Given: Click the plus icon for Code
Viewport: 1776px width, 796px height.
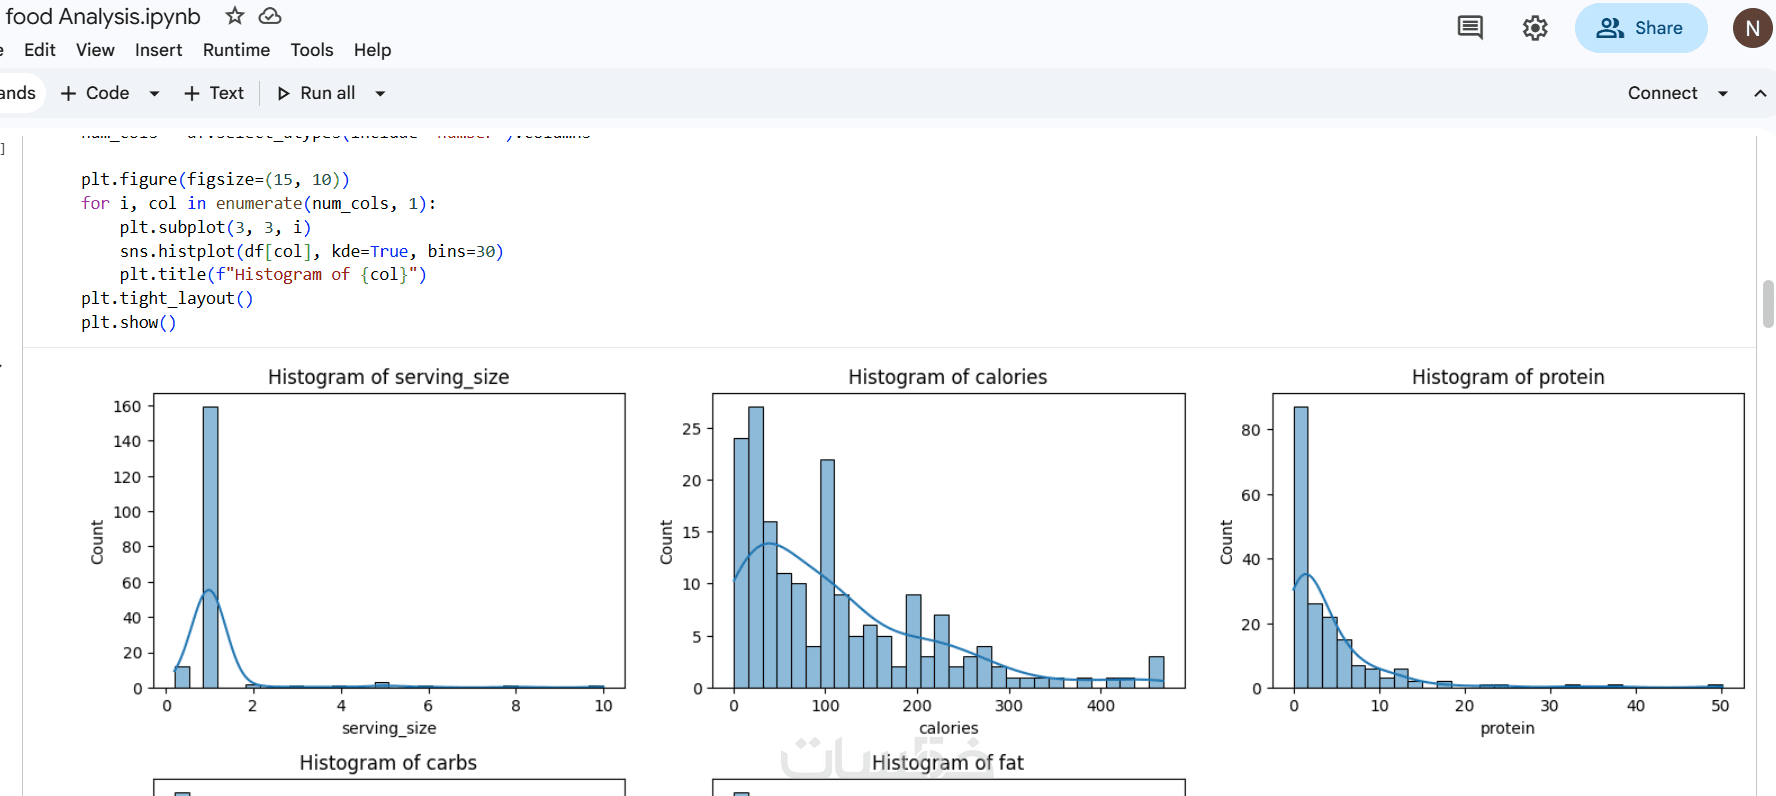Looking at the screenshot, I should coord(68,93).
